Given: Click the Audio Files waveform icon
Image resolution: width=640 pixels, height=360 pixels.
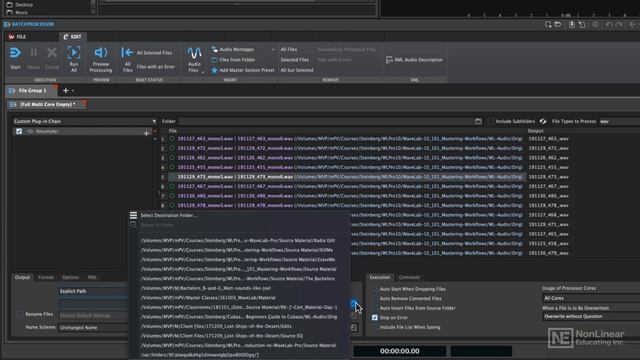Looking at the screenshot, I should 194,53.
